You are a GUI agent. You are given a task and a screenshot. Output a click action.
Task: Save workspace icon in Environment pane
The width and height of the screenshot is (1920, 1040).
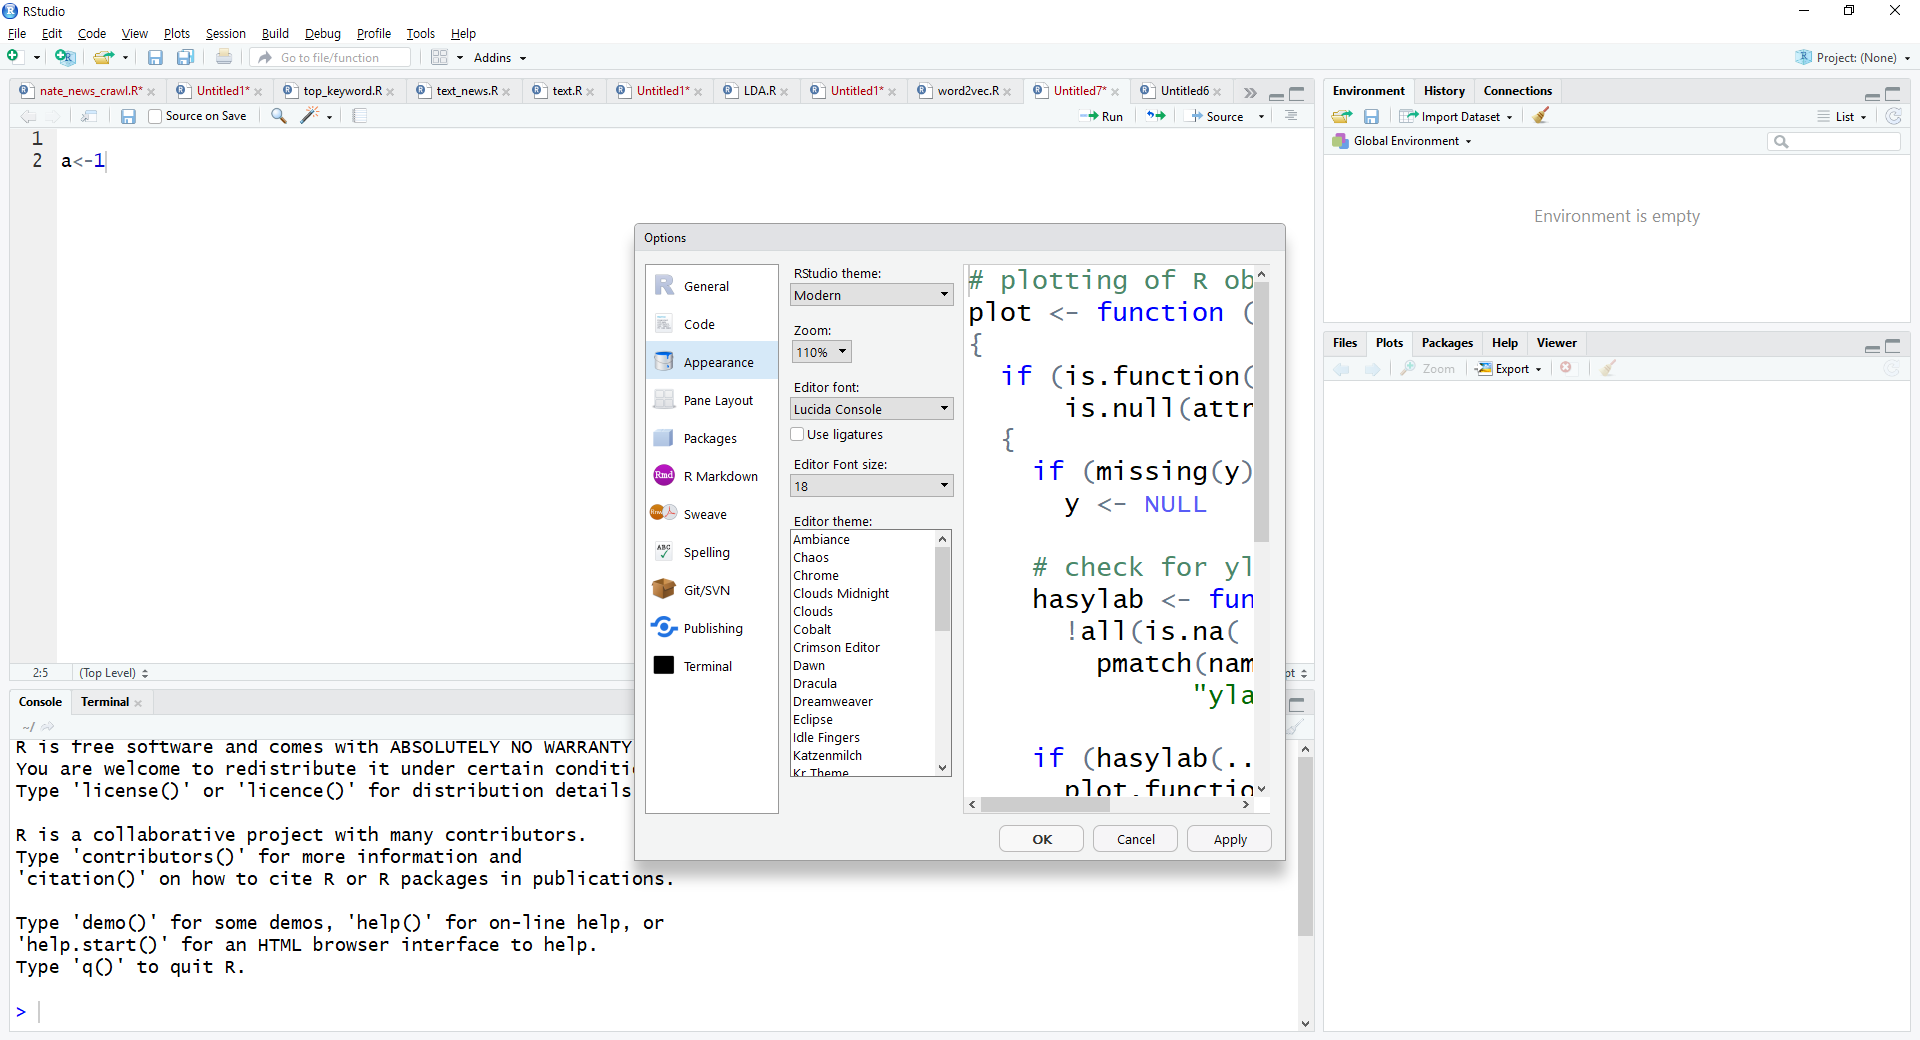[x=1372, y=116]
